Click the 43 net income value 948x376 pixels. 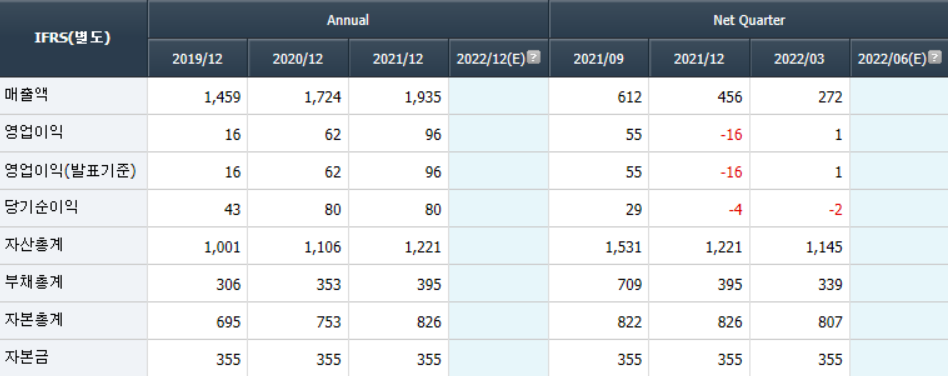coord(232,209)
